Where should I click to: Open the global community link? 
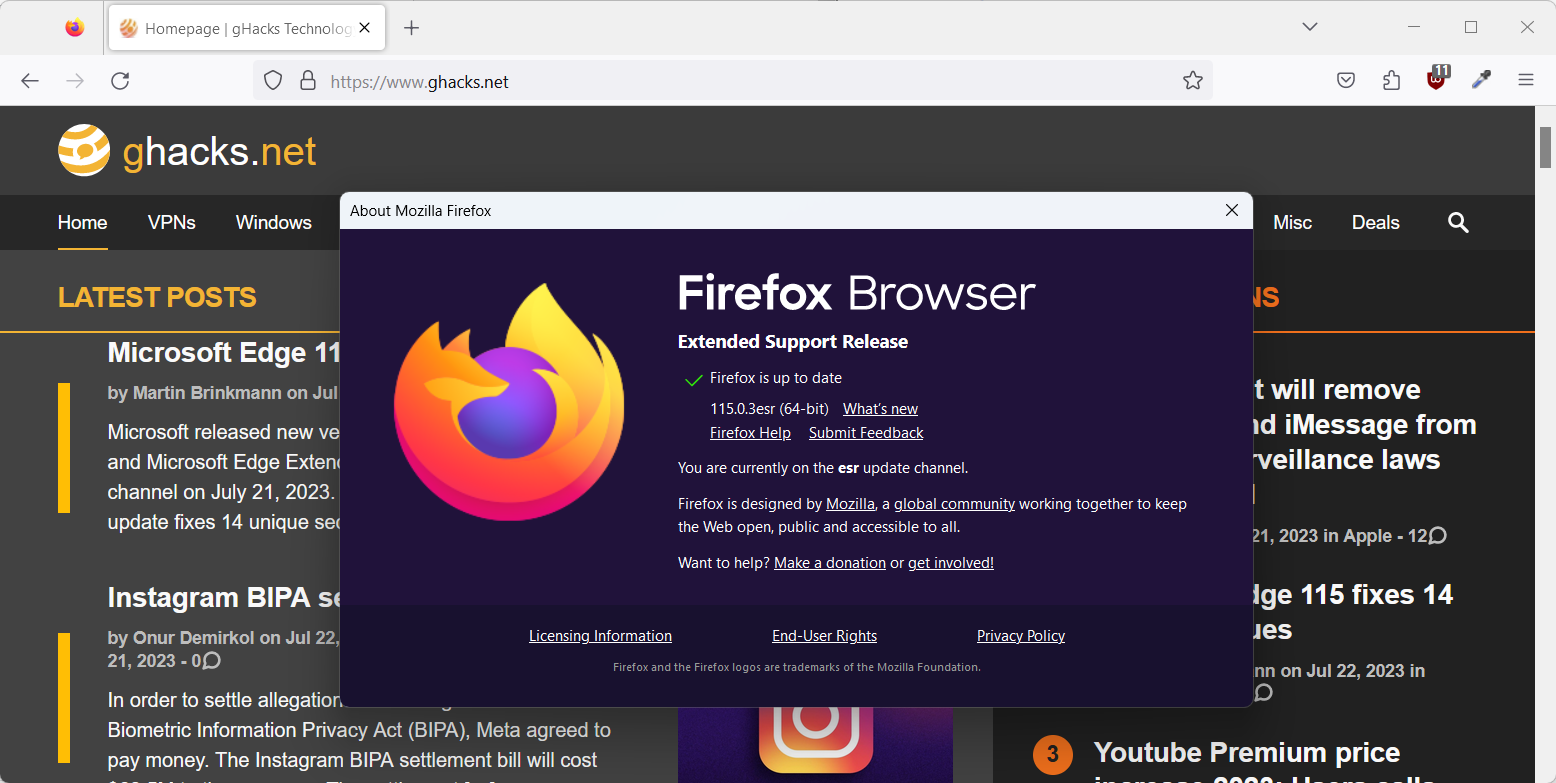pyautogui.click(x=954, y=504)
